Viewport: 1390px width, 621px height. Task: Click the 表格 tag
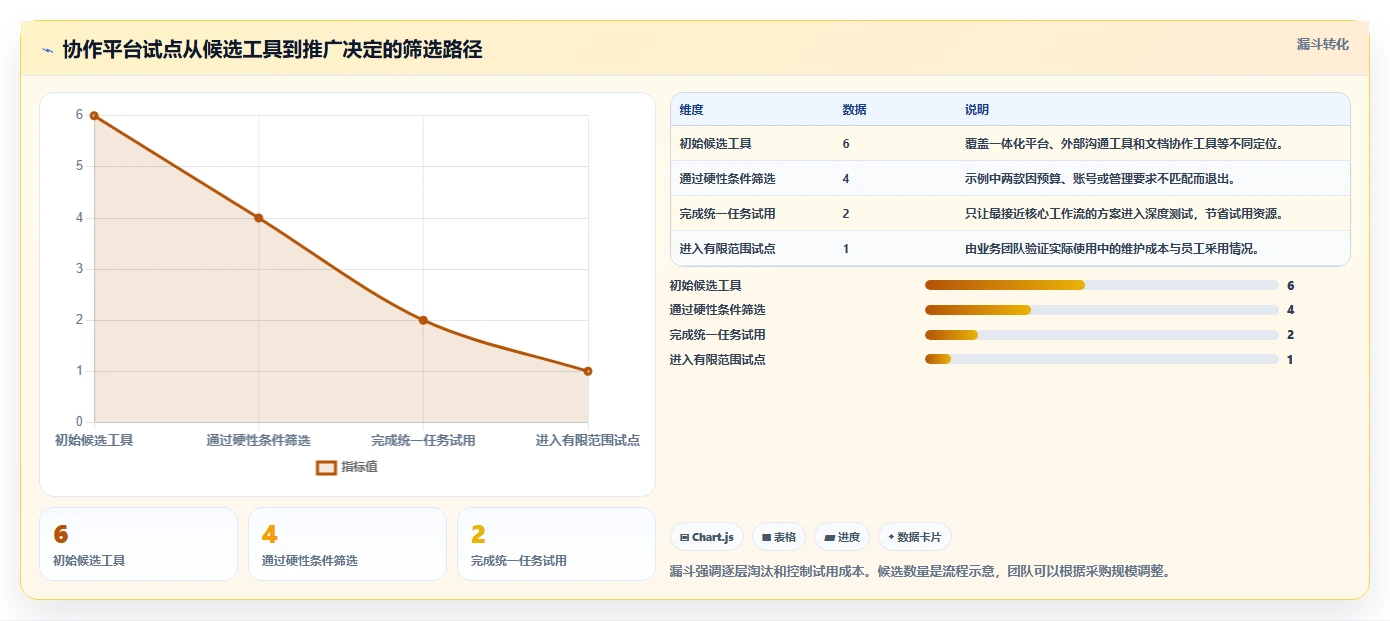[779, 537]
